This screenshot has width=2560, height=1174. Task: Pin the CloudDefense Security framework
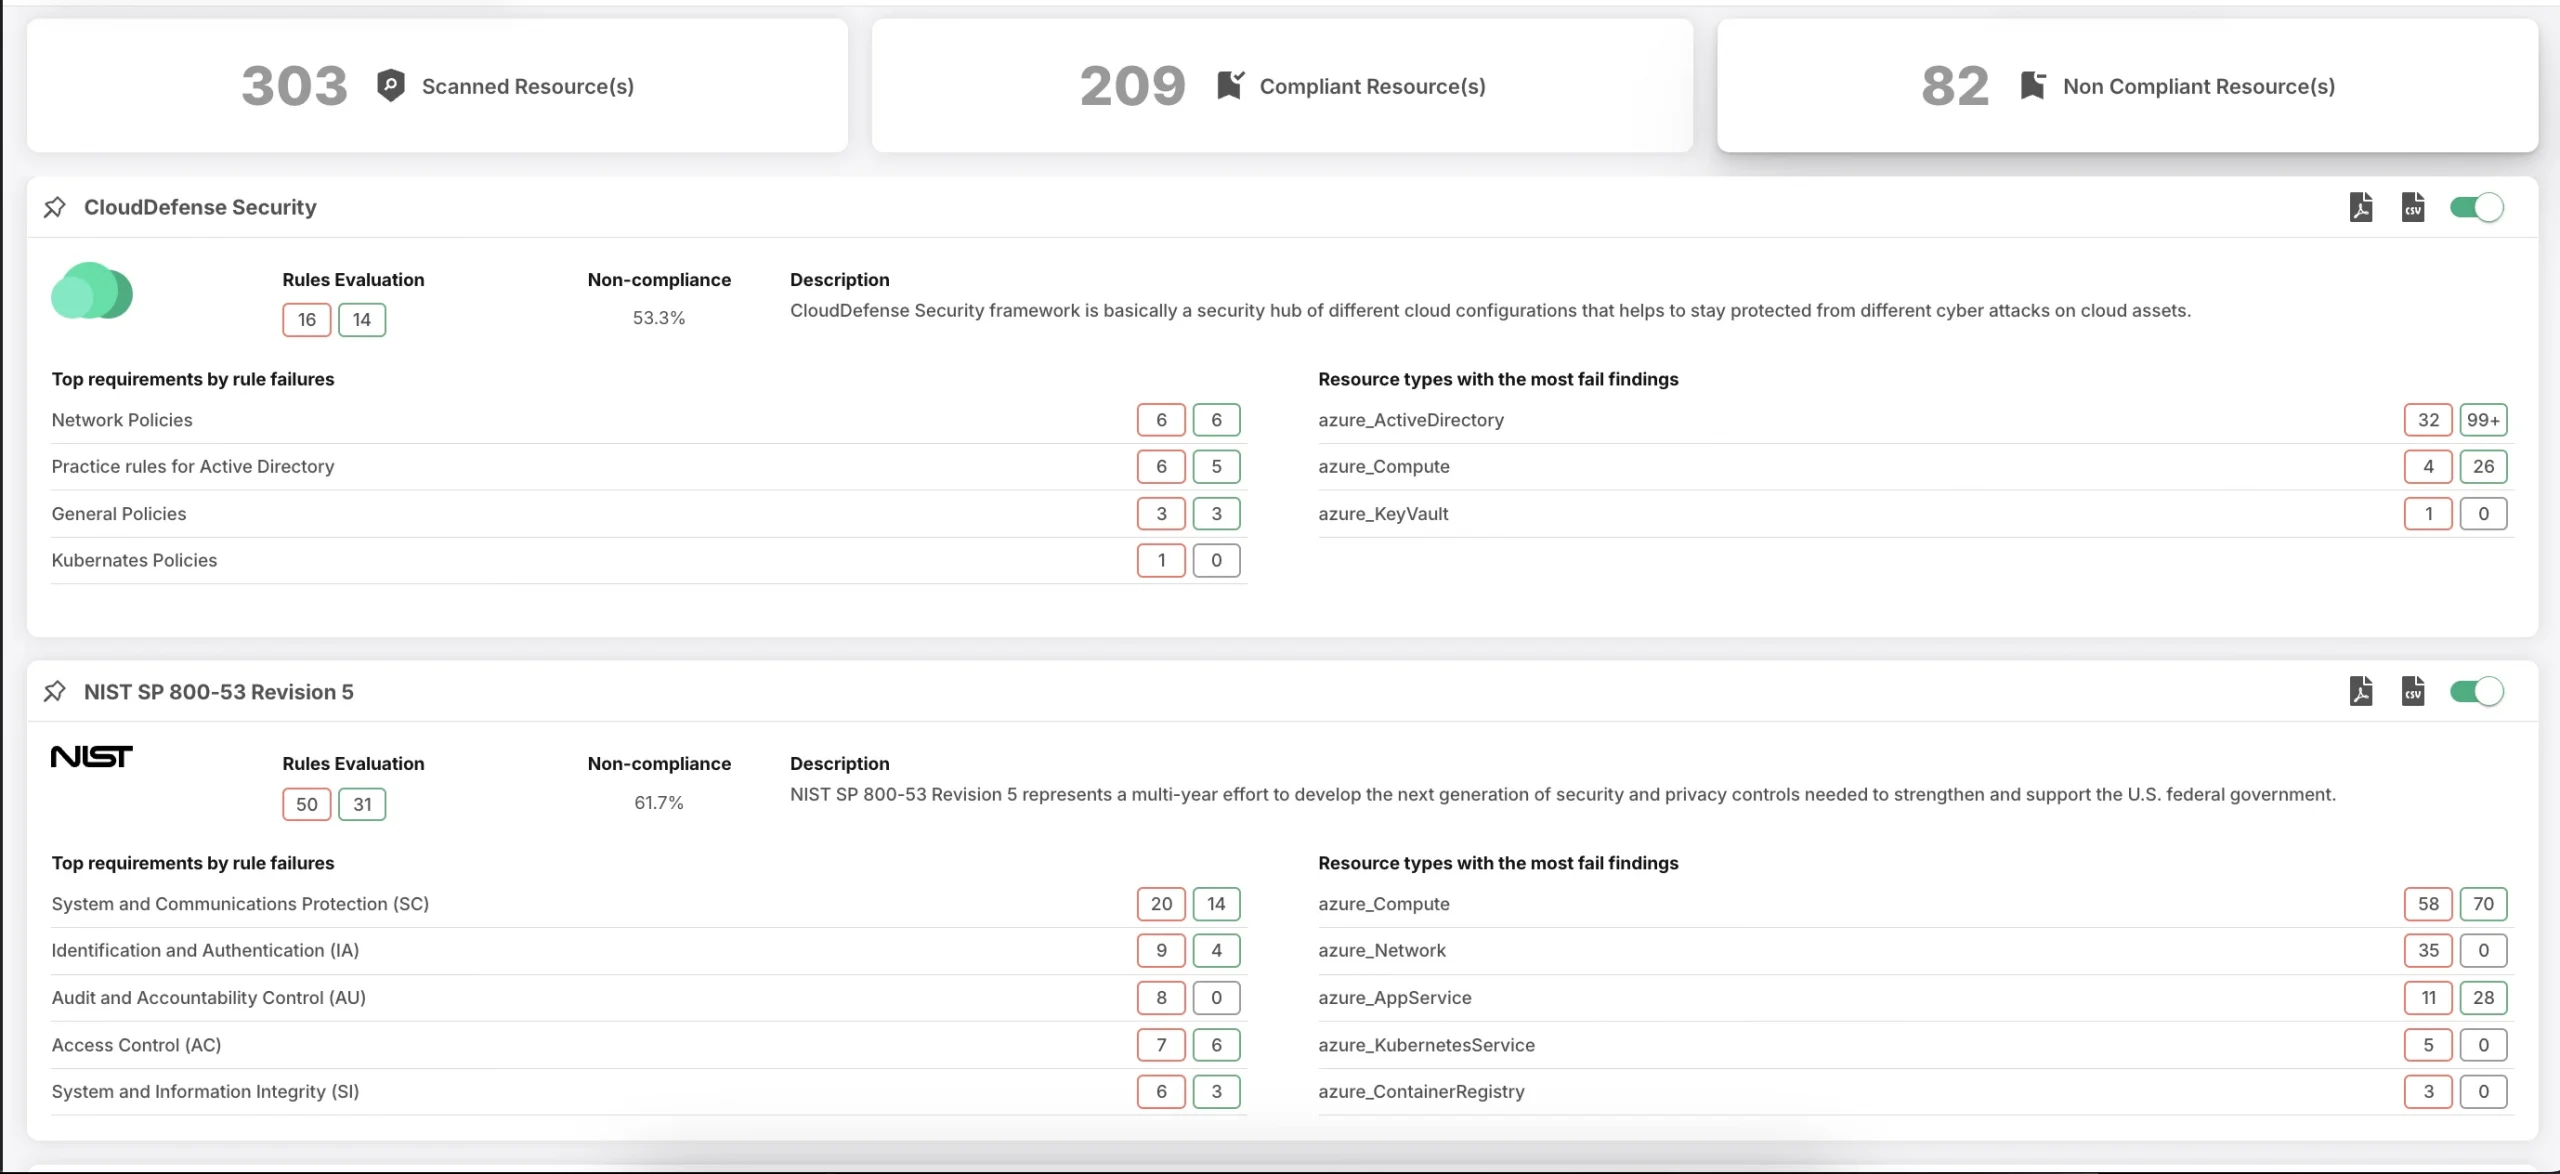[x=55, y=207]
